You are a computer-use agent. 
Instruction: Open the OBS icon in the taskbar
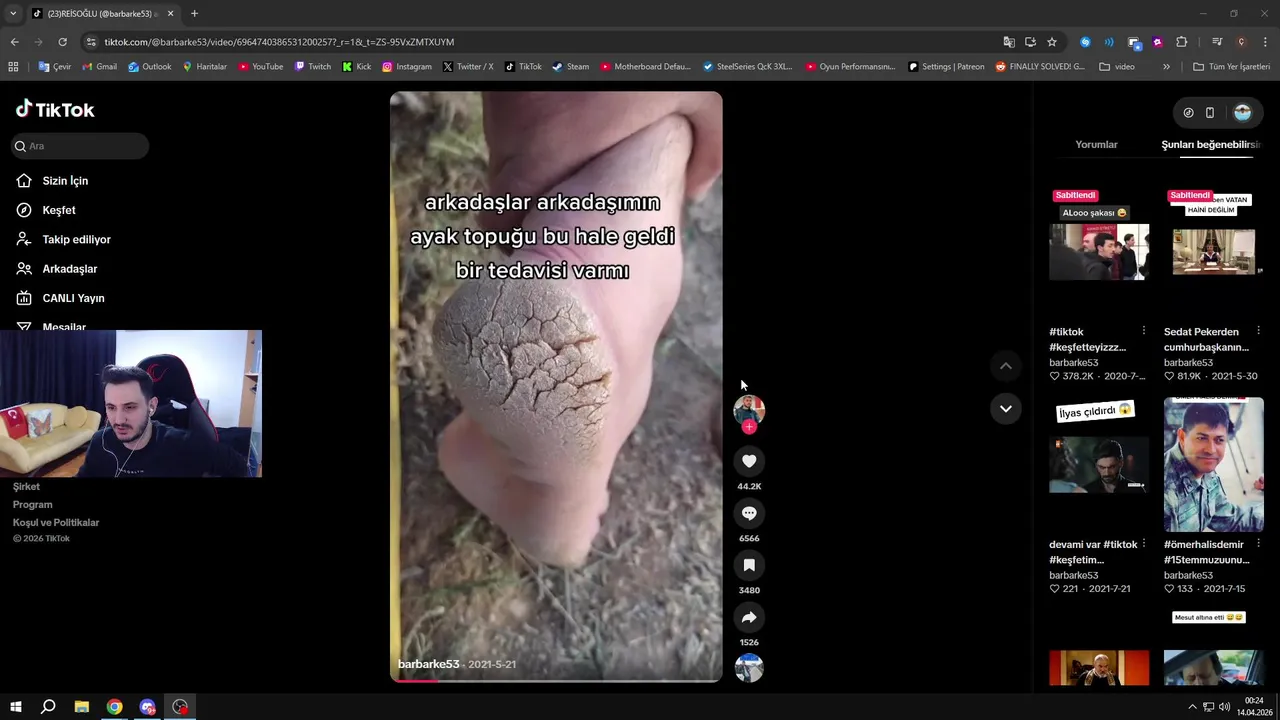(180, 707)
